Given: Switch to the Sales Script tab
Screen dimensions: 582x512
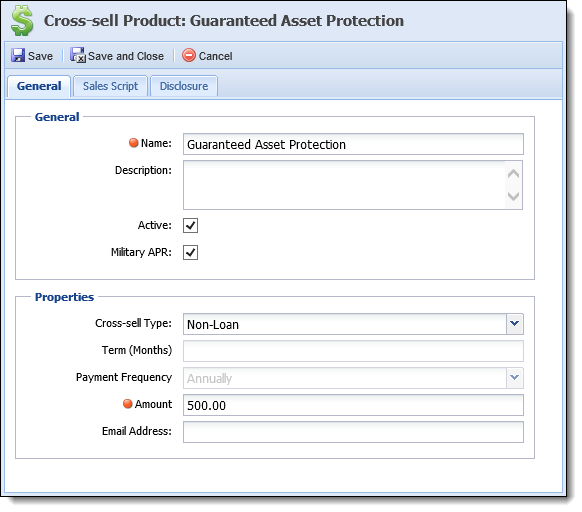Looking at the screenshot, I should click(x=110, y=86).
